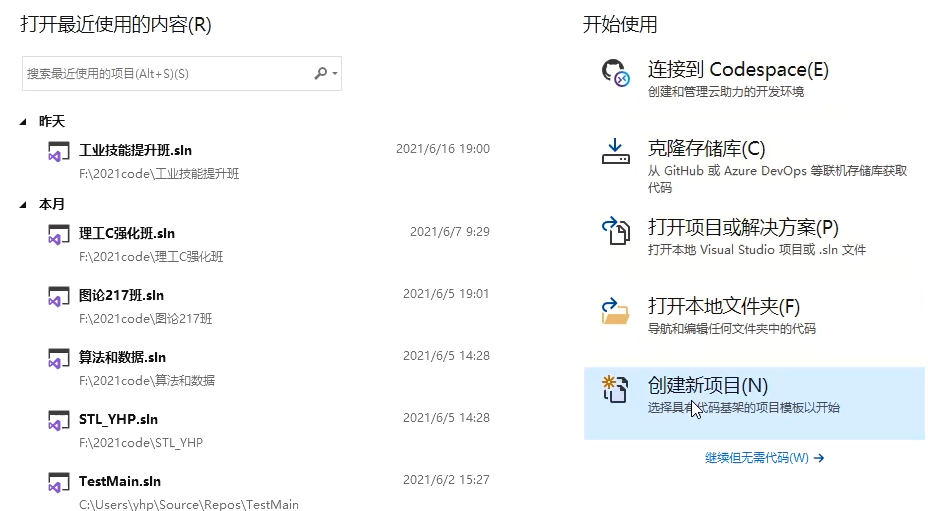This screenshot has height=511, width=928.
Task: Select 克隆存储库 option
Action: [x=706, y=149]
